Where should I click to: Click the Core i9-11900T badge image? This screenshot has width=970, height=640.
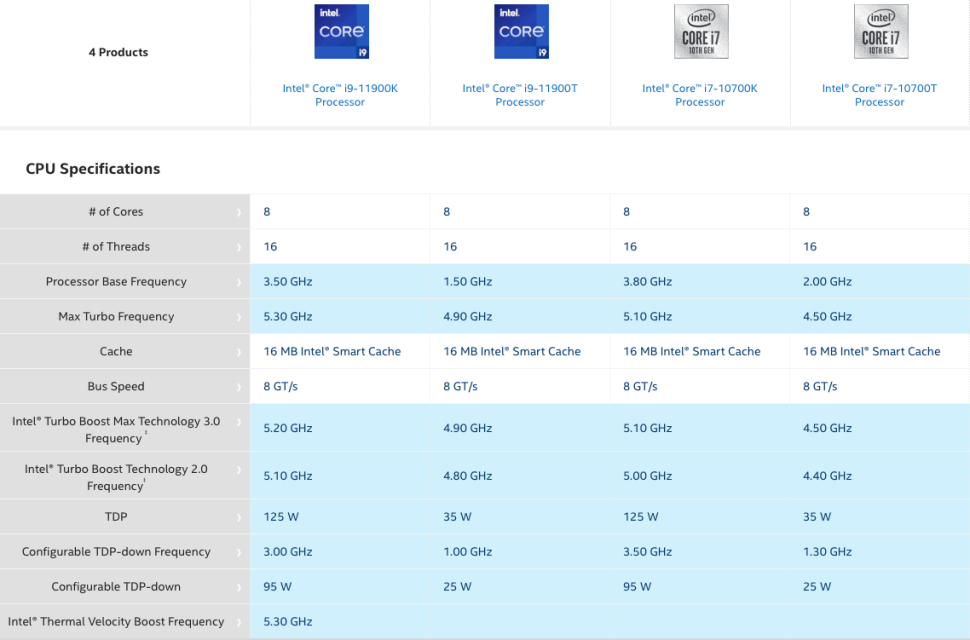(521, 32)
